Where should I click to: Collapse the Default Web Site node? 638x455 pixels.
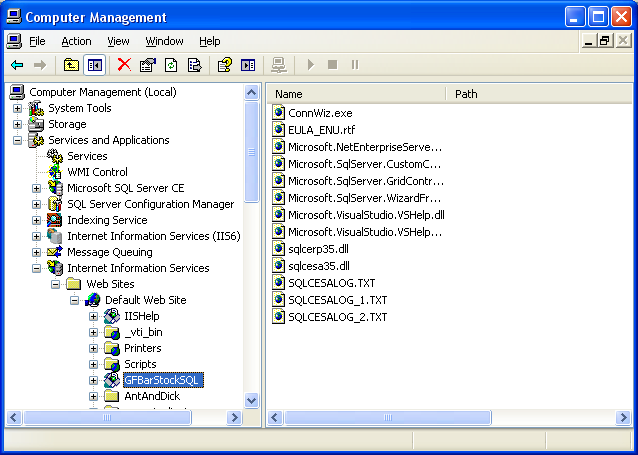[x=74, y=300]
